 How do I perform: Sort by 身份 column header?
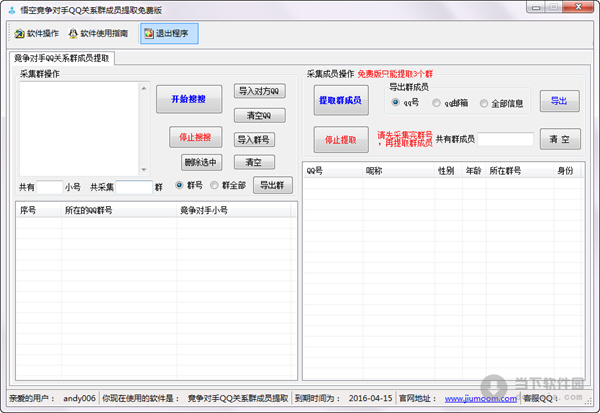click(567, 171)
